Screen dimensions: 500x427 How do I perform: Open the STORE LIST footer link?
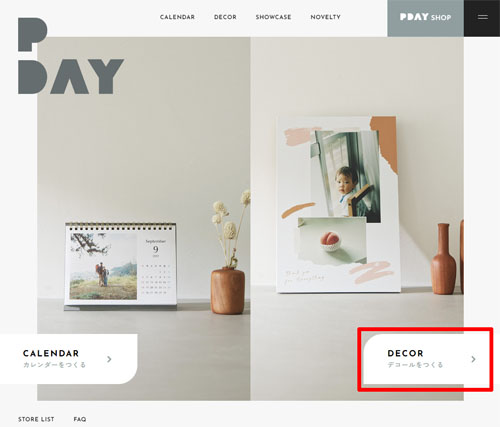tap(36, 419)
